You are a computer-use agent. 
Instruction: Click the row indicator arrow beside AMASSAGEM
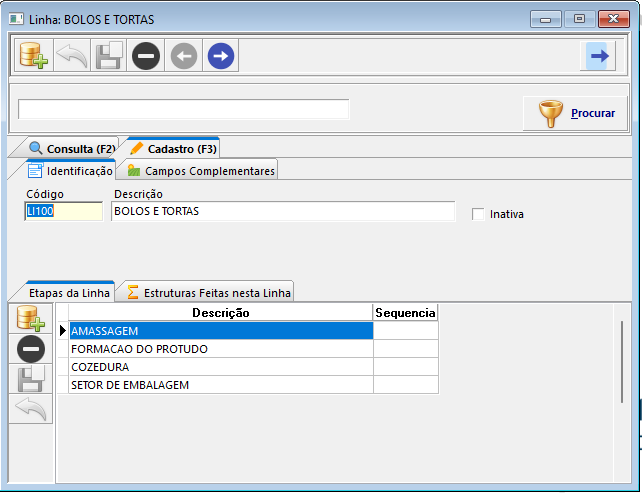pyautogui.click(x=63, y=331)
